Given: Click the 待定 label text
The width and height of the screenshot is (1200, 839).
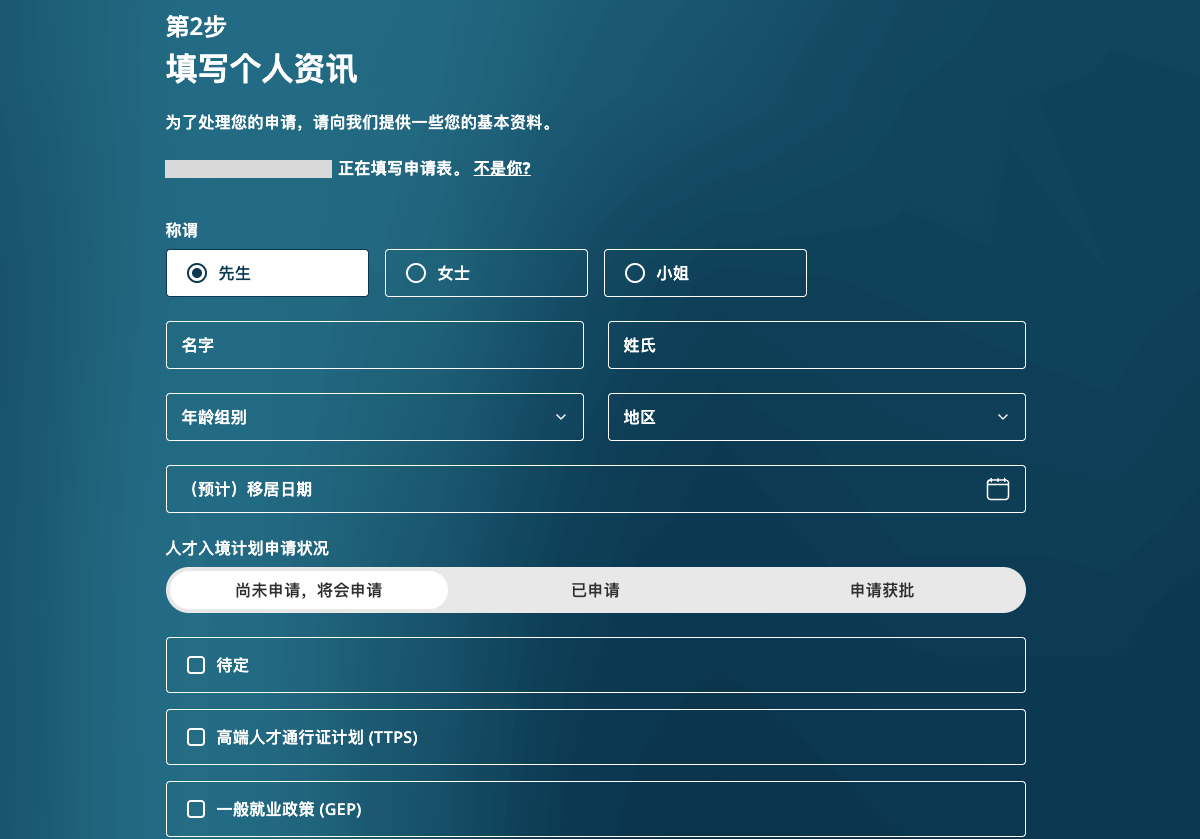Looking at the screenshot, I should click(x=232, y=664).
